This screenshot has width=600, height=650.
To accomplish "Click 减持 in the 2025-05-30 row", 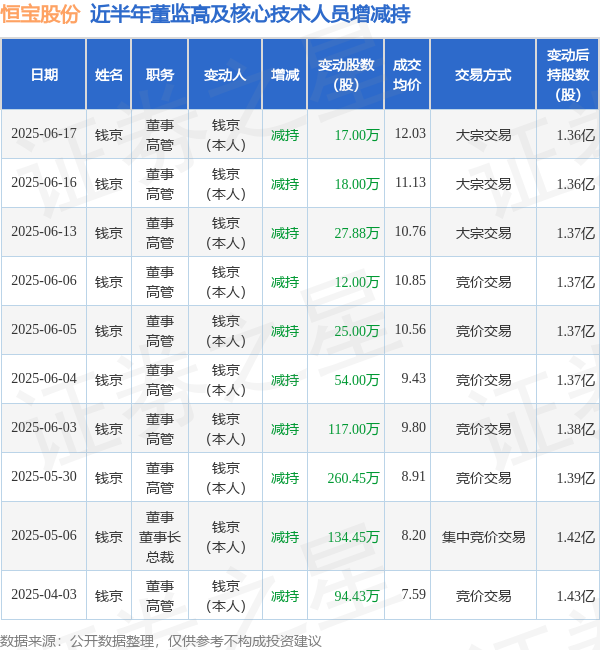I will coord(285,478).
